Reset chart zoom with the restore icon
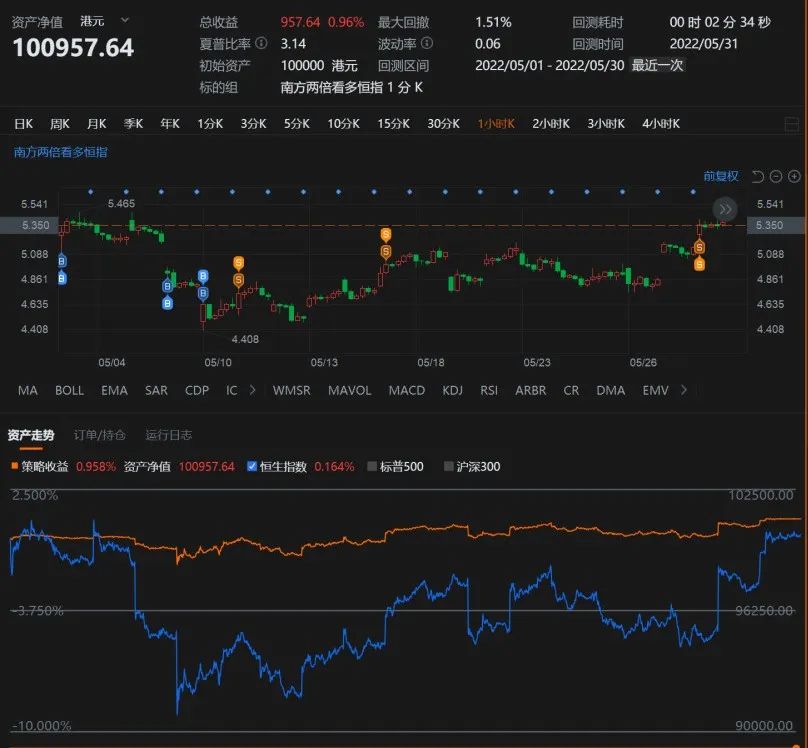 click(x=757, y=176)
